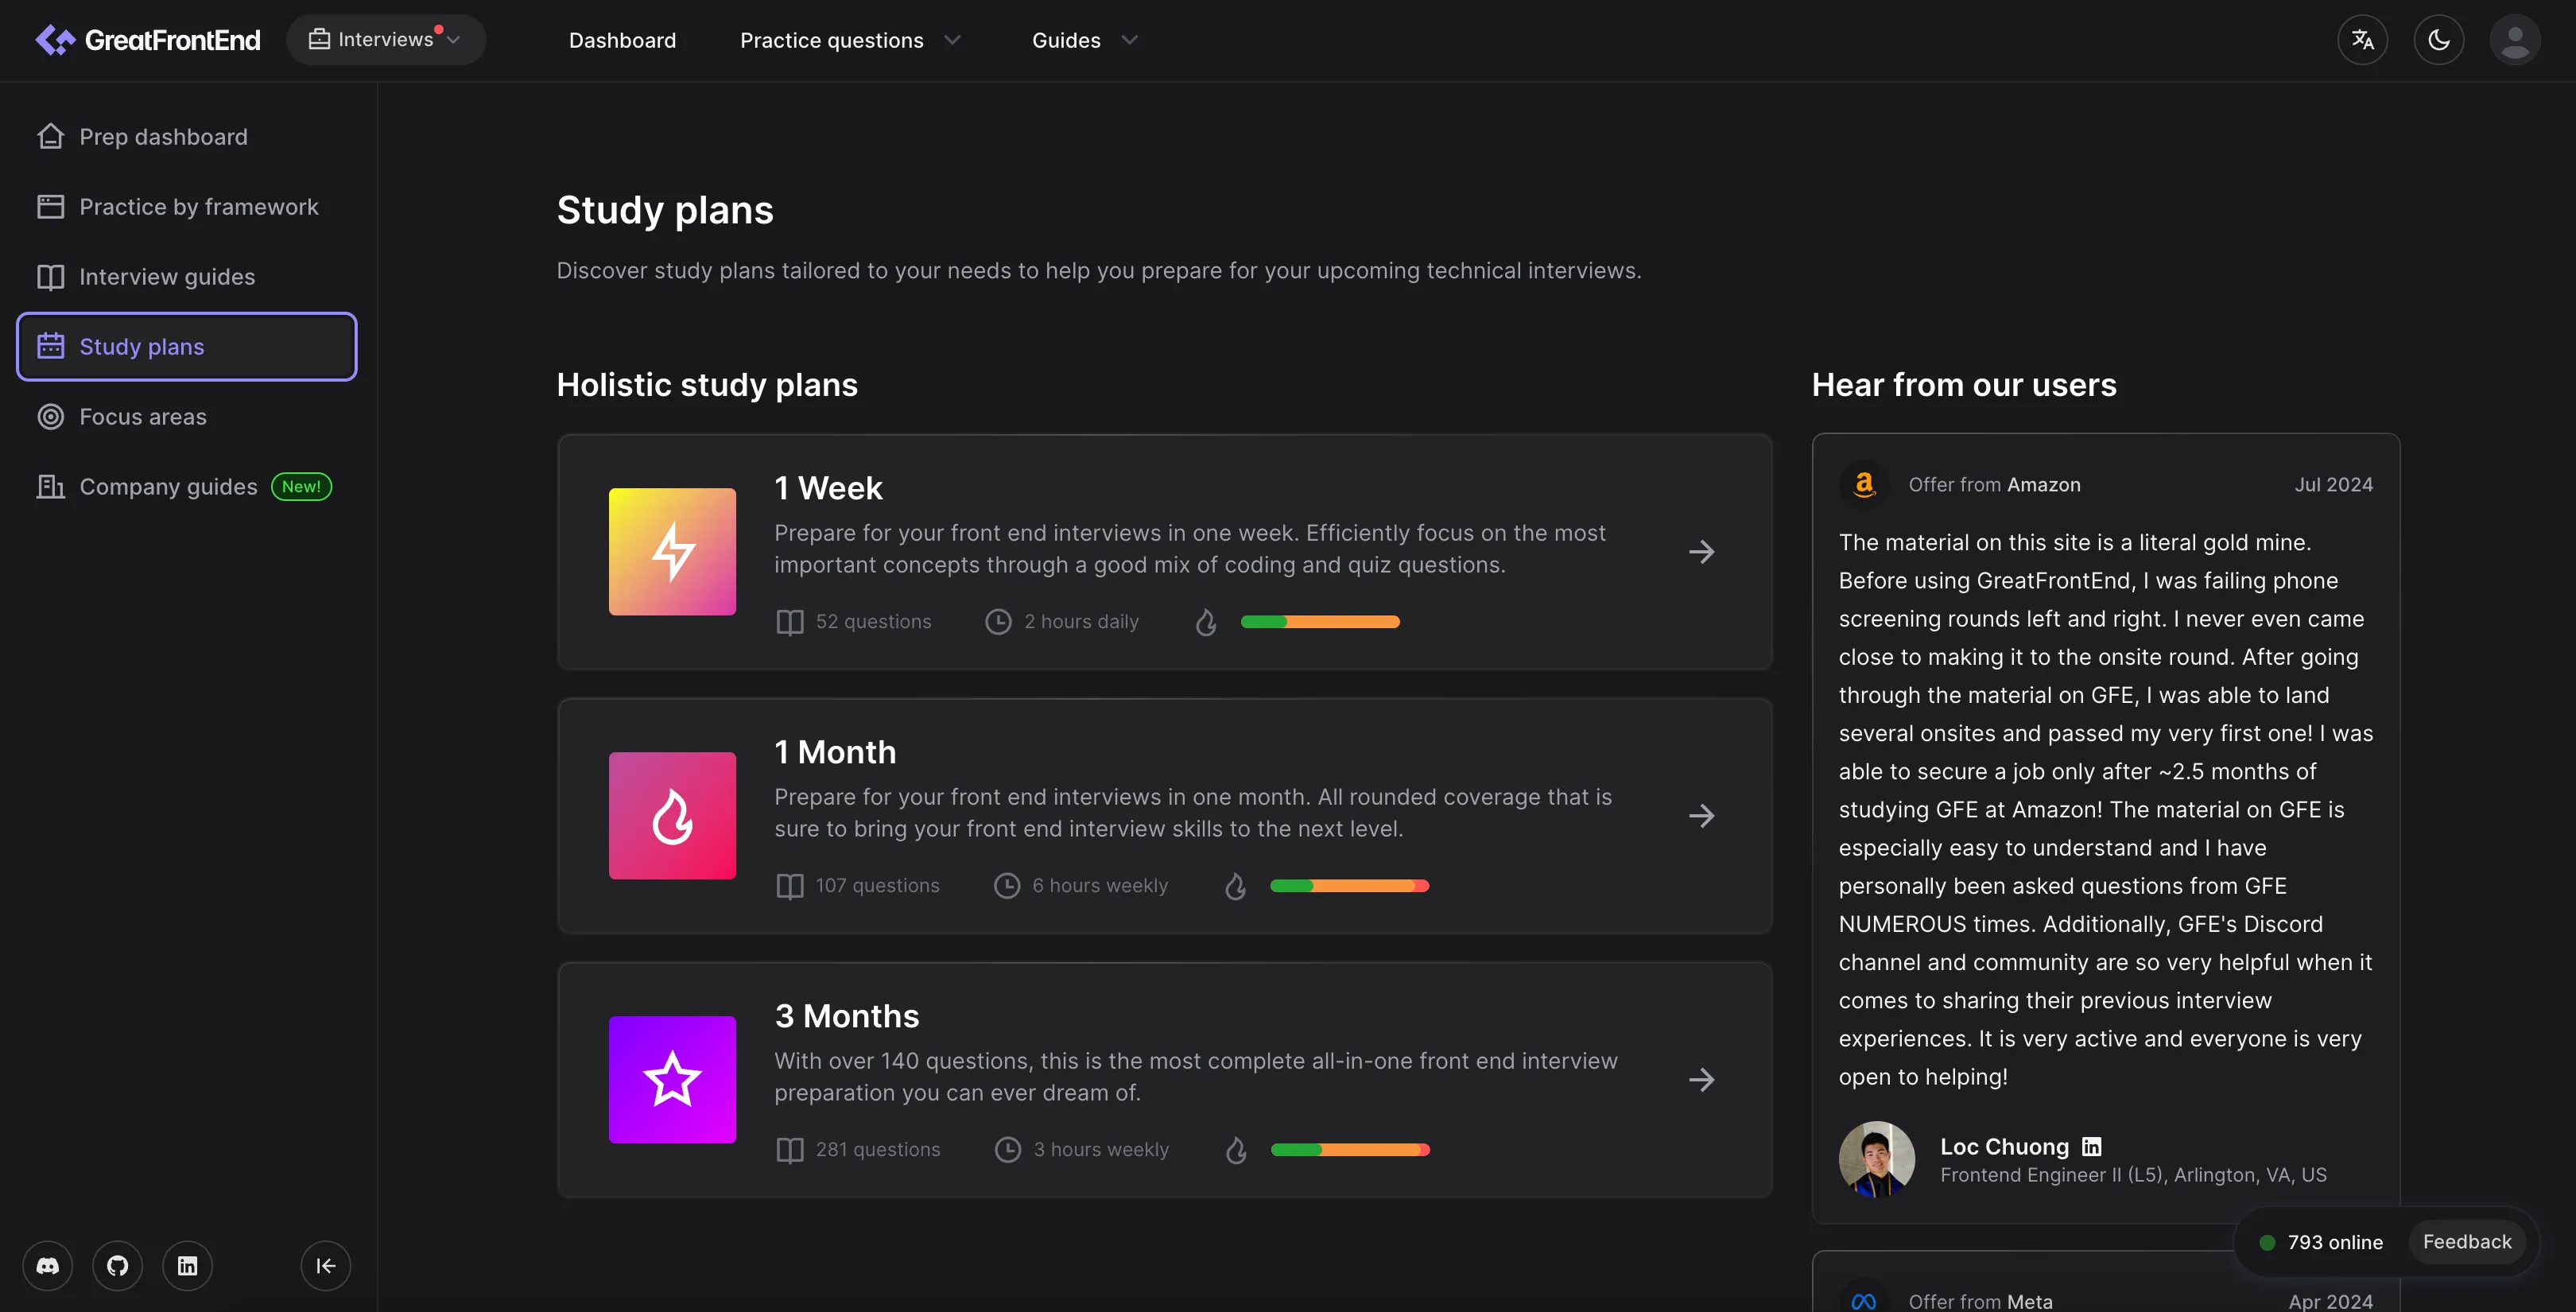Click the 3 Months difficulty progress bar
The height and width of the screenshot is (1312, 2576).
1350,1150
